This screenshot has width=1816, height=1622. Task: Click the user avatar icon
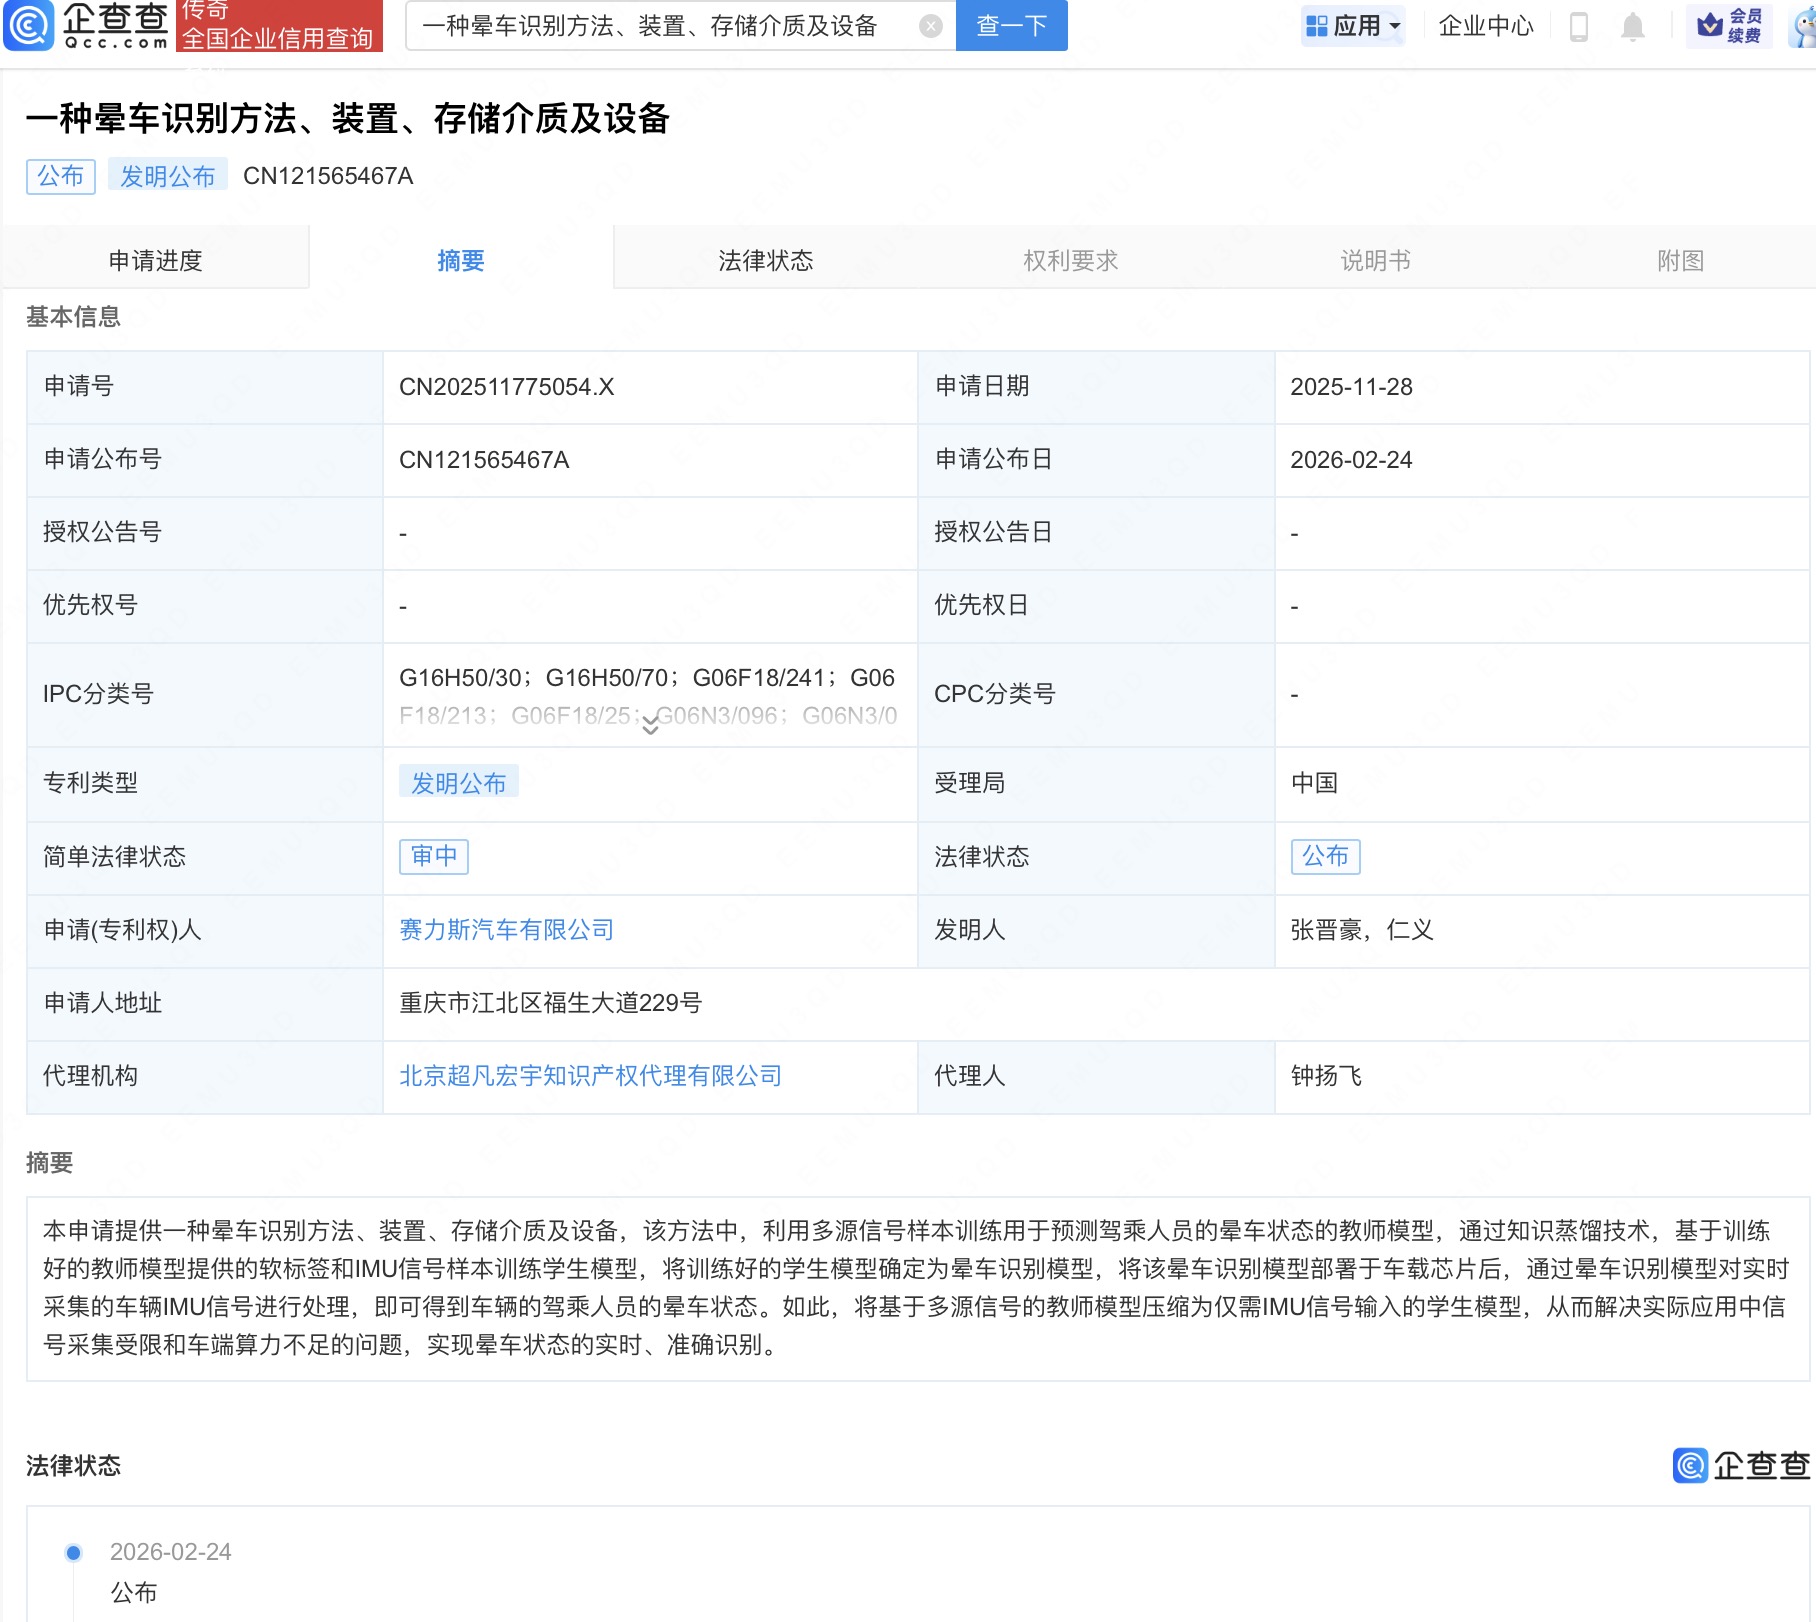point(1804,28)
